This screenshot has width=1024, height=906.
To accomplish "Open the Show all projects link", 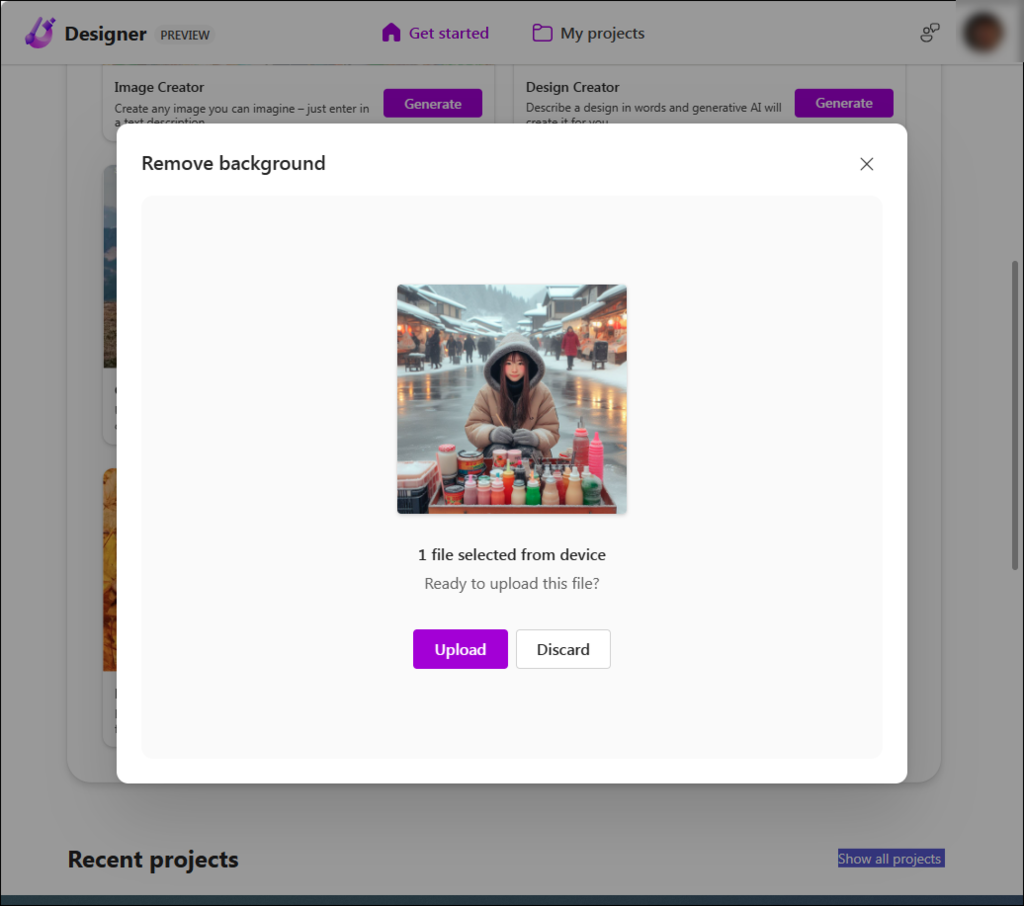I will click(891, 858).
